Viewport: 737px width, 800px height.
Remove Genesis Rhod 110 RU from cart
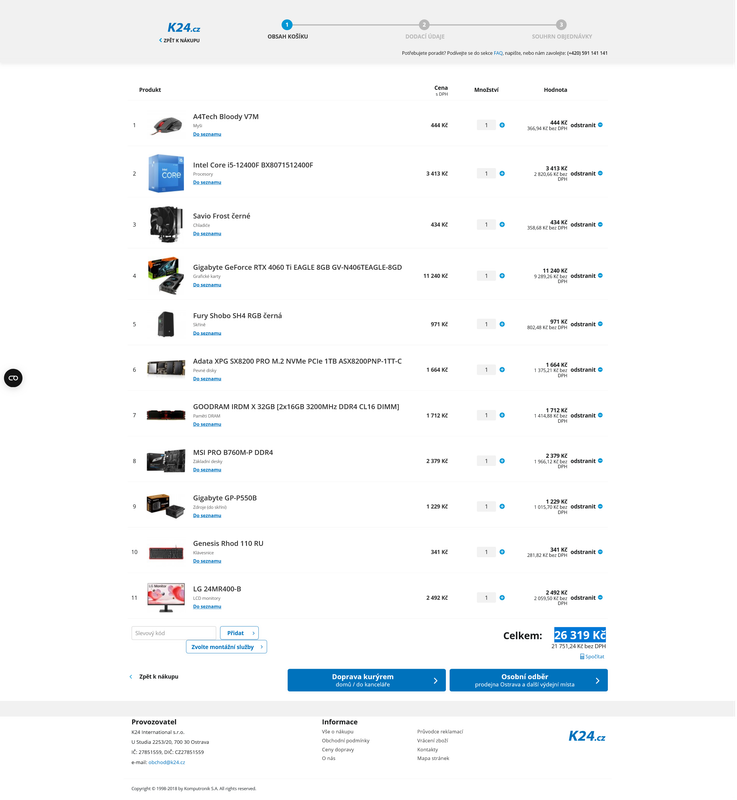[588, 553]
